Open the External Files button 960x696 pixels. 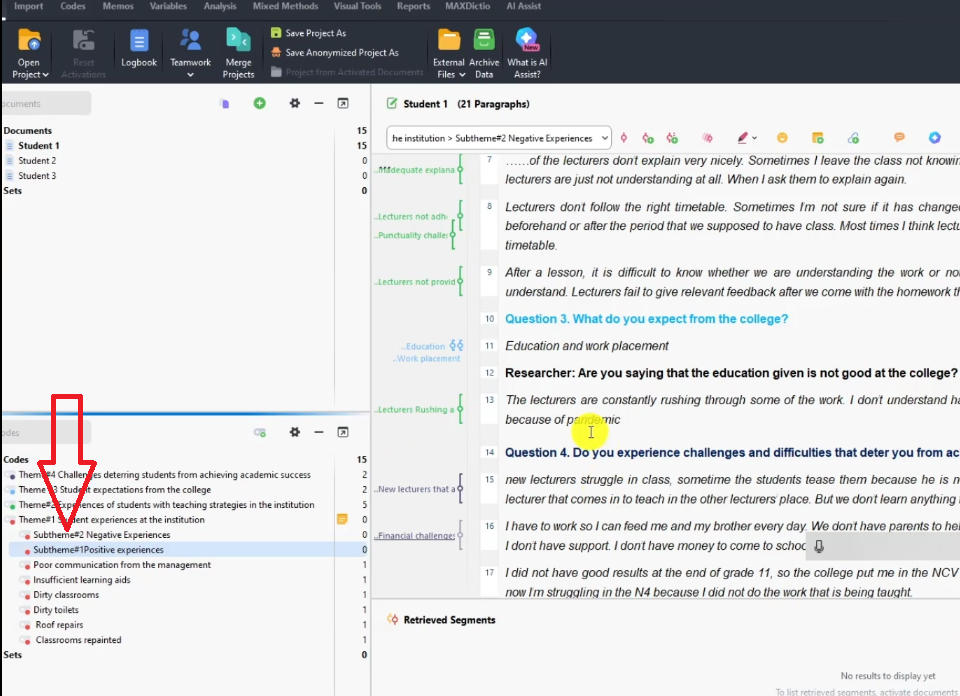449,54
